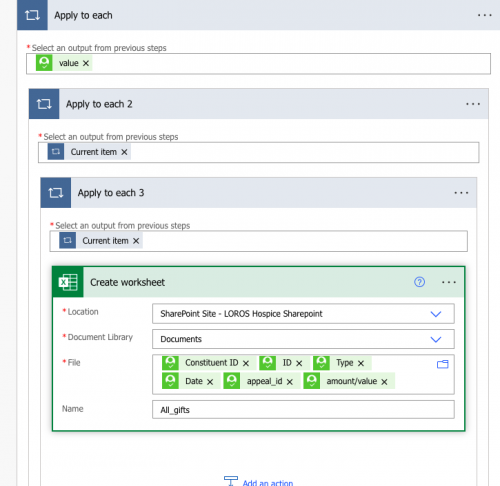Click the Excel icon on Create worksheet

click(x=68, y=282)
